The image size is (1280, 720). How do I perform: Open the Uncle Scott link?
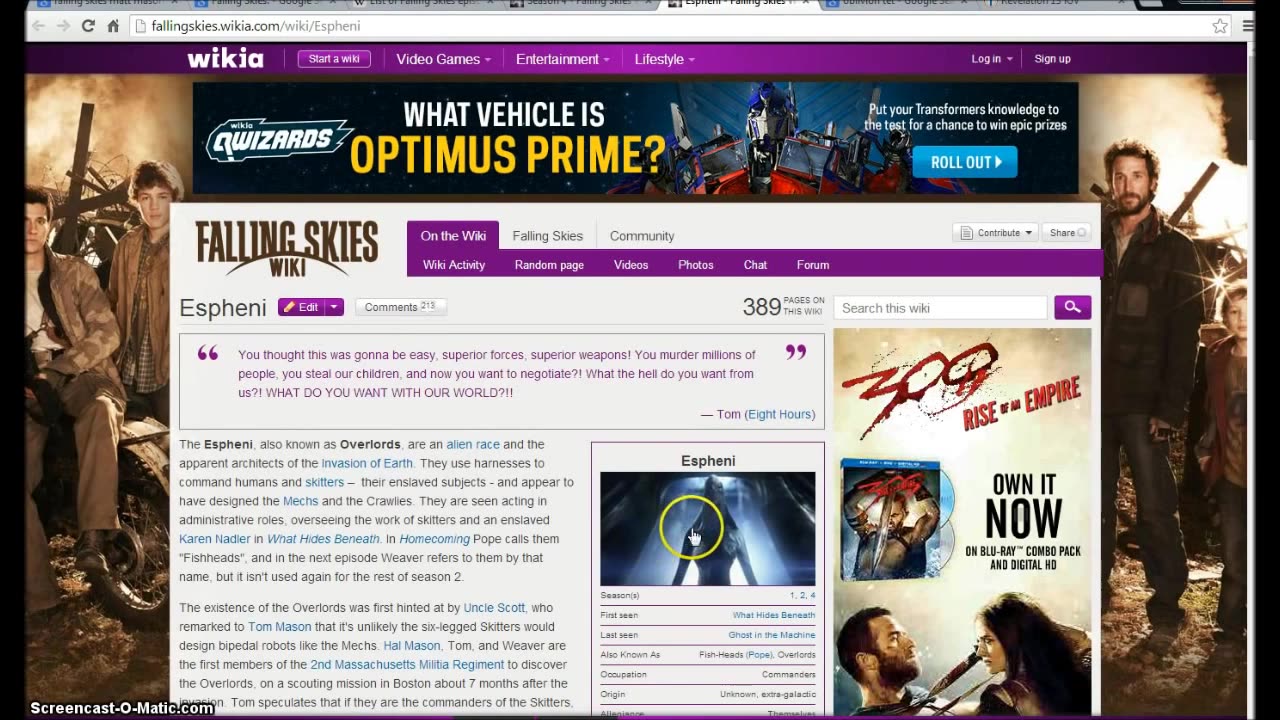(494, 608)
